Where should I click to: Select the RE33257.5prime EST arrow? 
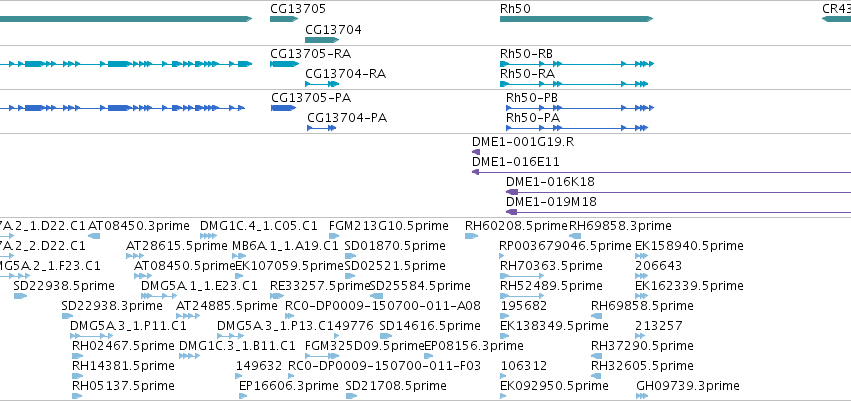pyautogui.click(x=277, y=296)
